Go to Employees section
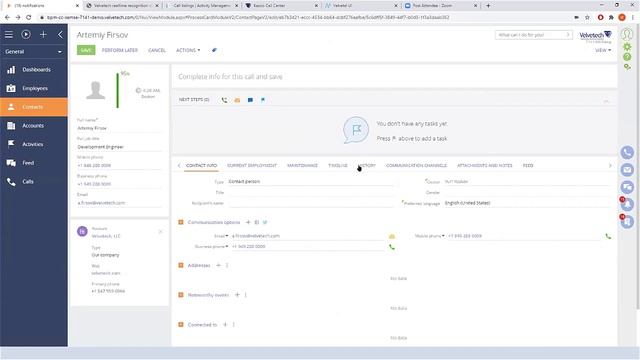Screen dimensions: 640x360 tap(34, 88)
